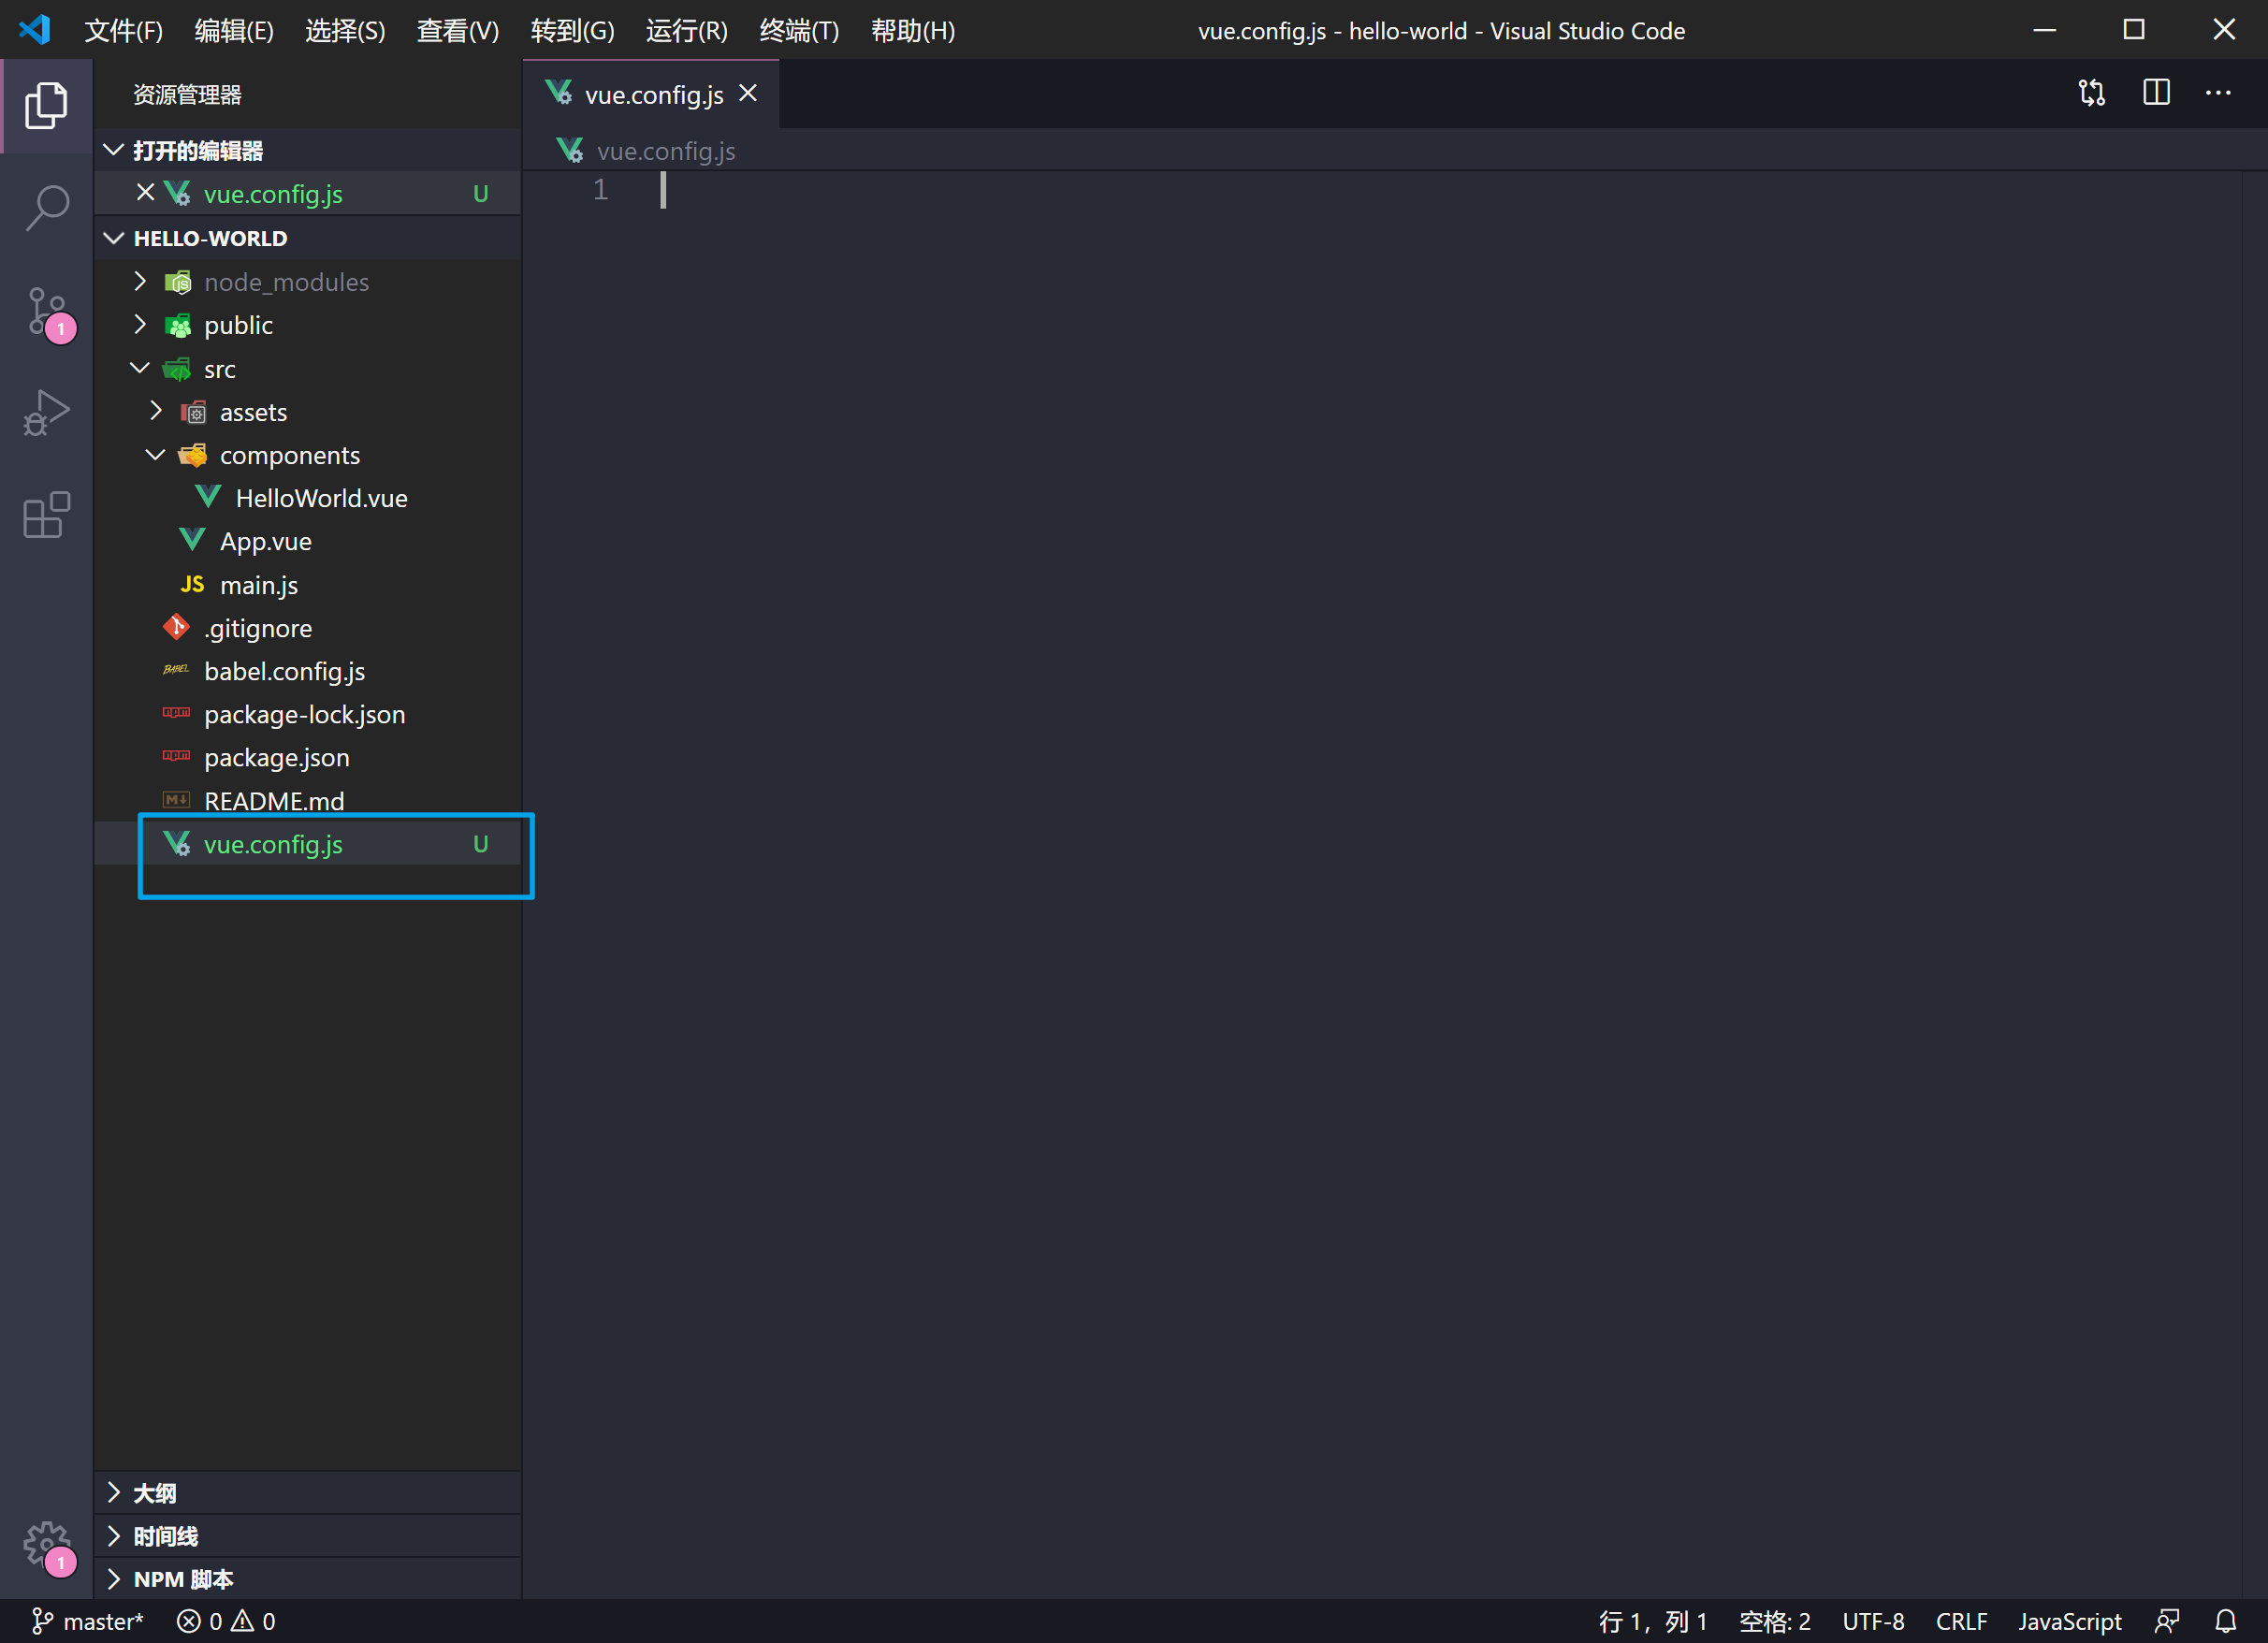Open the Source Control view
Image resolution: width=2268 pixels, height=1643 pixels.
(47, 313)
